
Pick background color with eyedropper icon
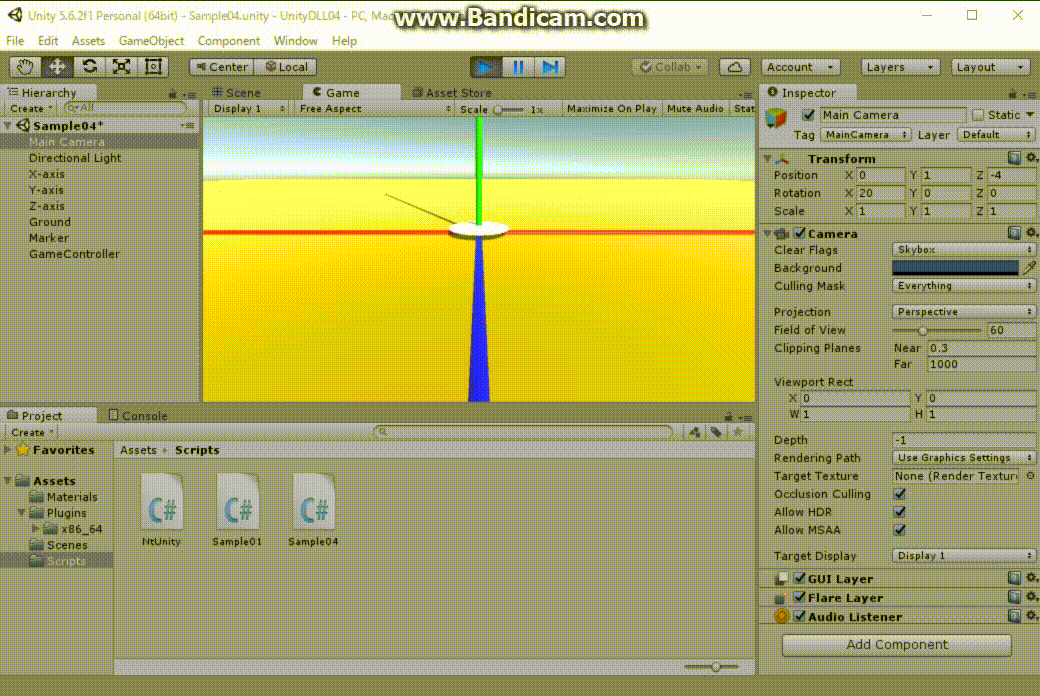(x=1029, y=268)
